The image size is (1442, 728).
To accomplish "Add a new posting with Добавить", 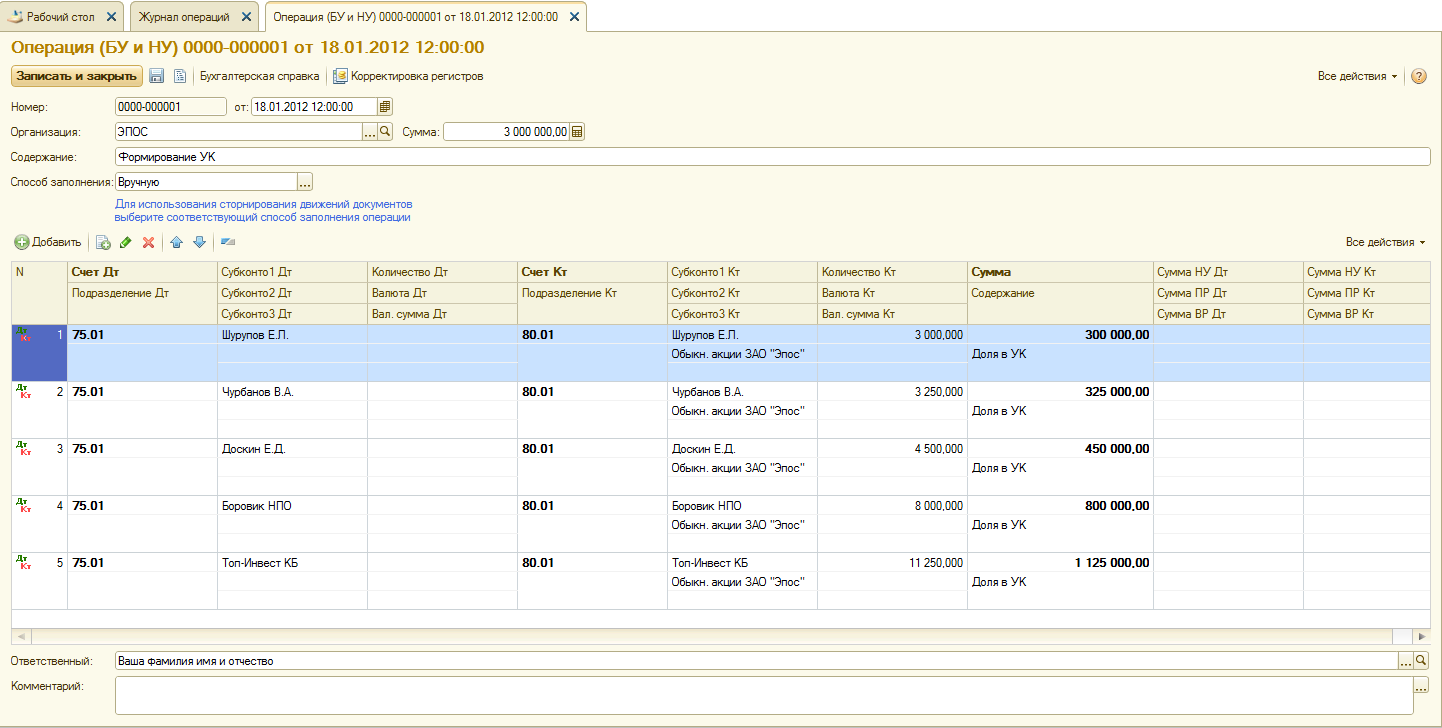I will (x=48, y=242).
